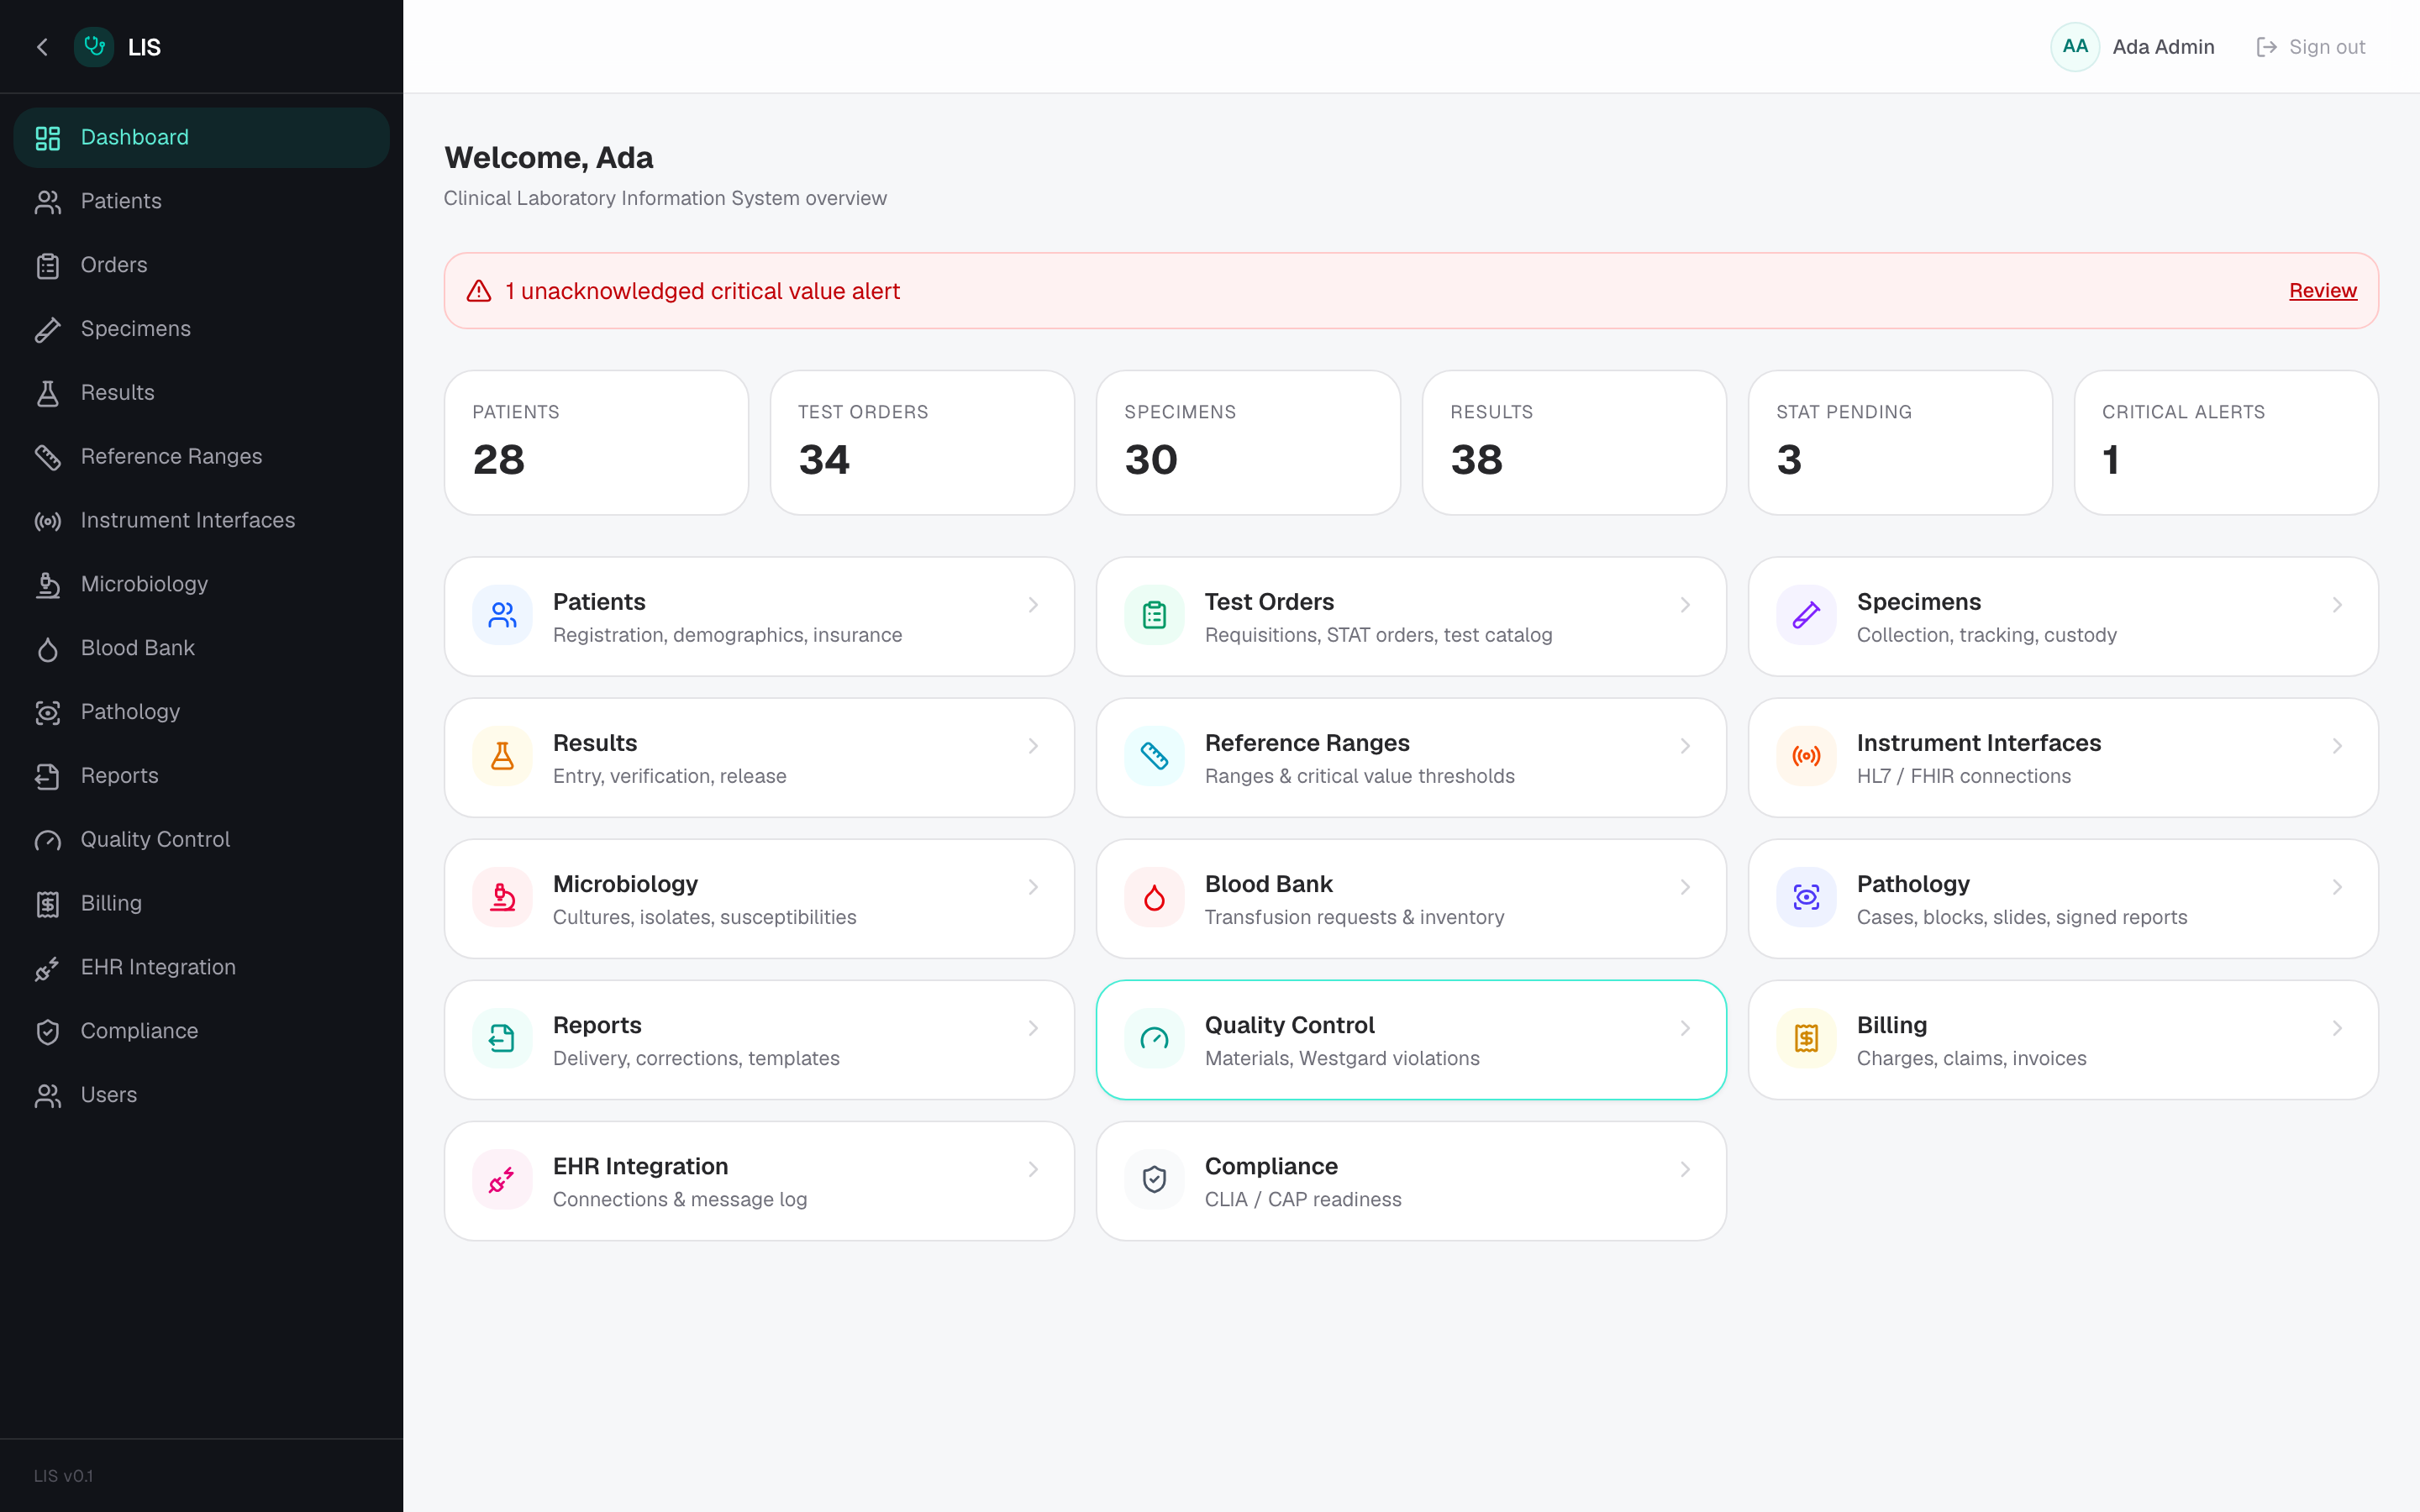
Task: Click the Dashboard grid icon in sidebar
Action: point(48,138)
